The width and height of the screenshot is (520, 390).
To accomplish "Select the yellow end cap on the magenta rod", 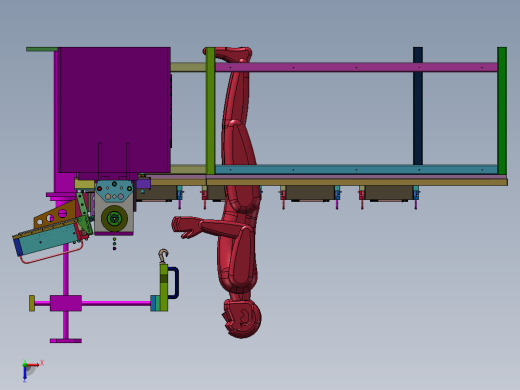I will pos(32,303).
